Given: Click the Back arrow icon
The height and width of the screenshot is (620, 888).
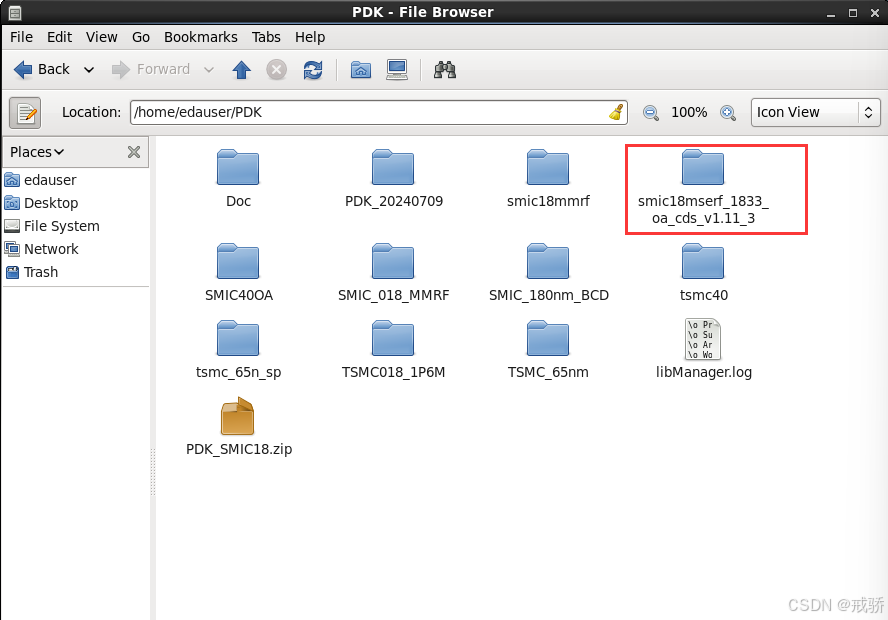Looking at the screenshot, I should coord(23,70).
